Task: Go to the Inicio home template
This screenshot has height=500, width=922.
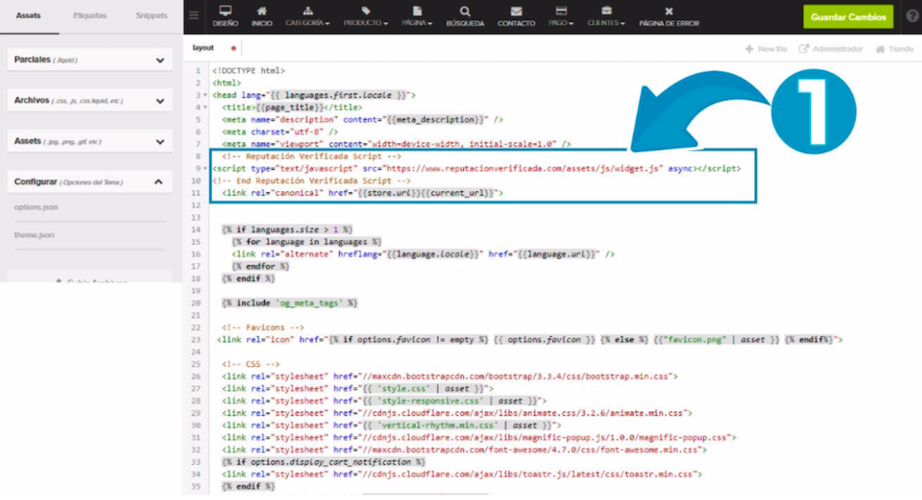Action: pyautogui.click(x=262, y=16)
